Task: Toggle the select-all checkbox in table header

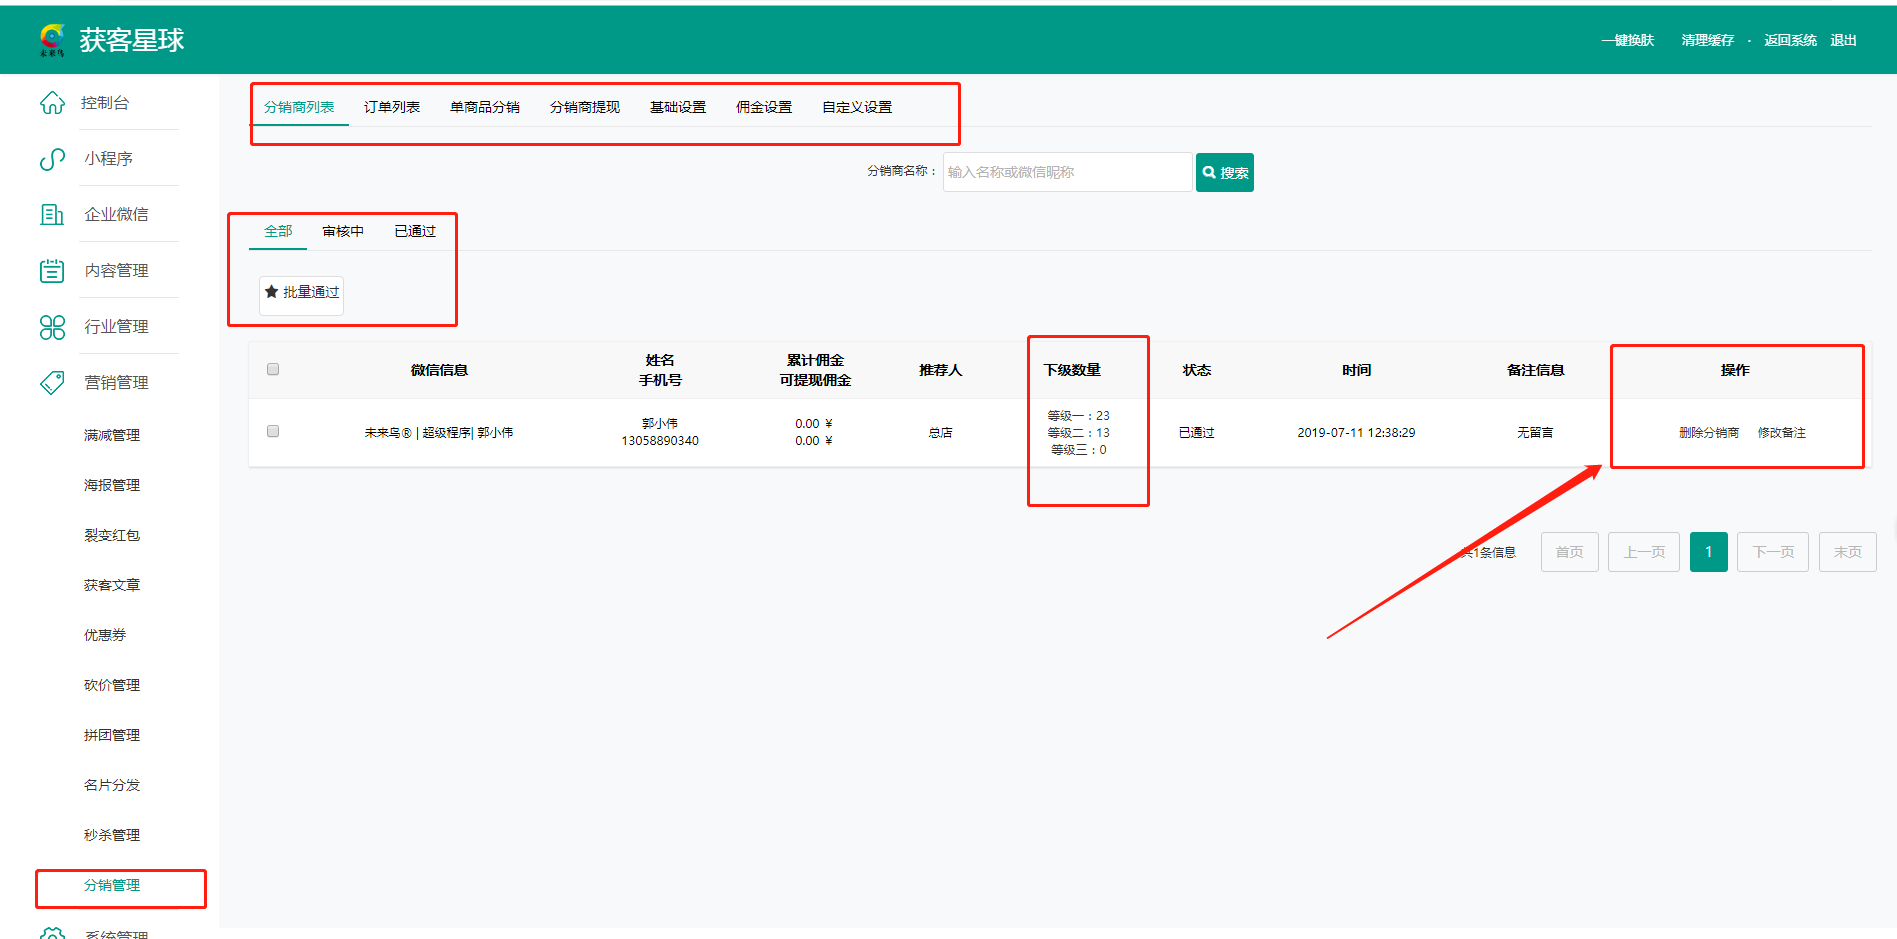Action: click(273, 369)
